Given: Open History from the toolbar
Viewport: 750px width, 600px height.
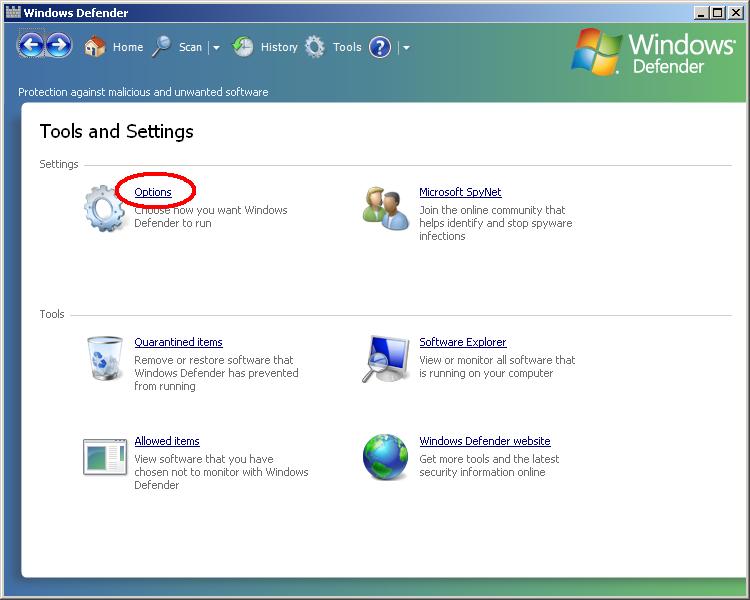Looking at the screenshot, I should click(278, 47).
